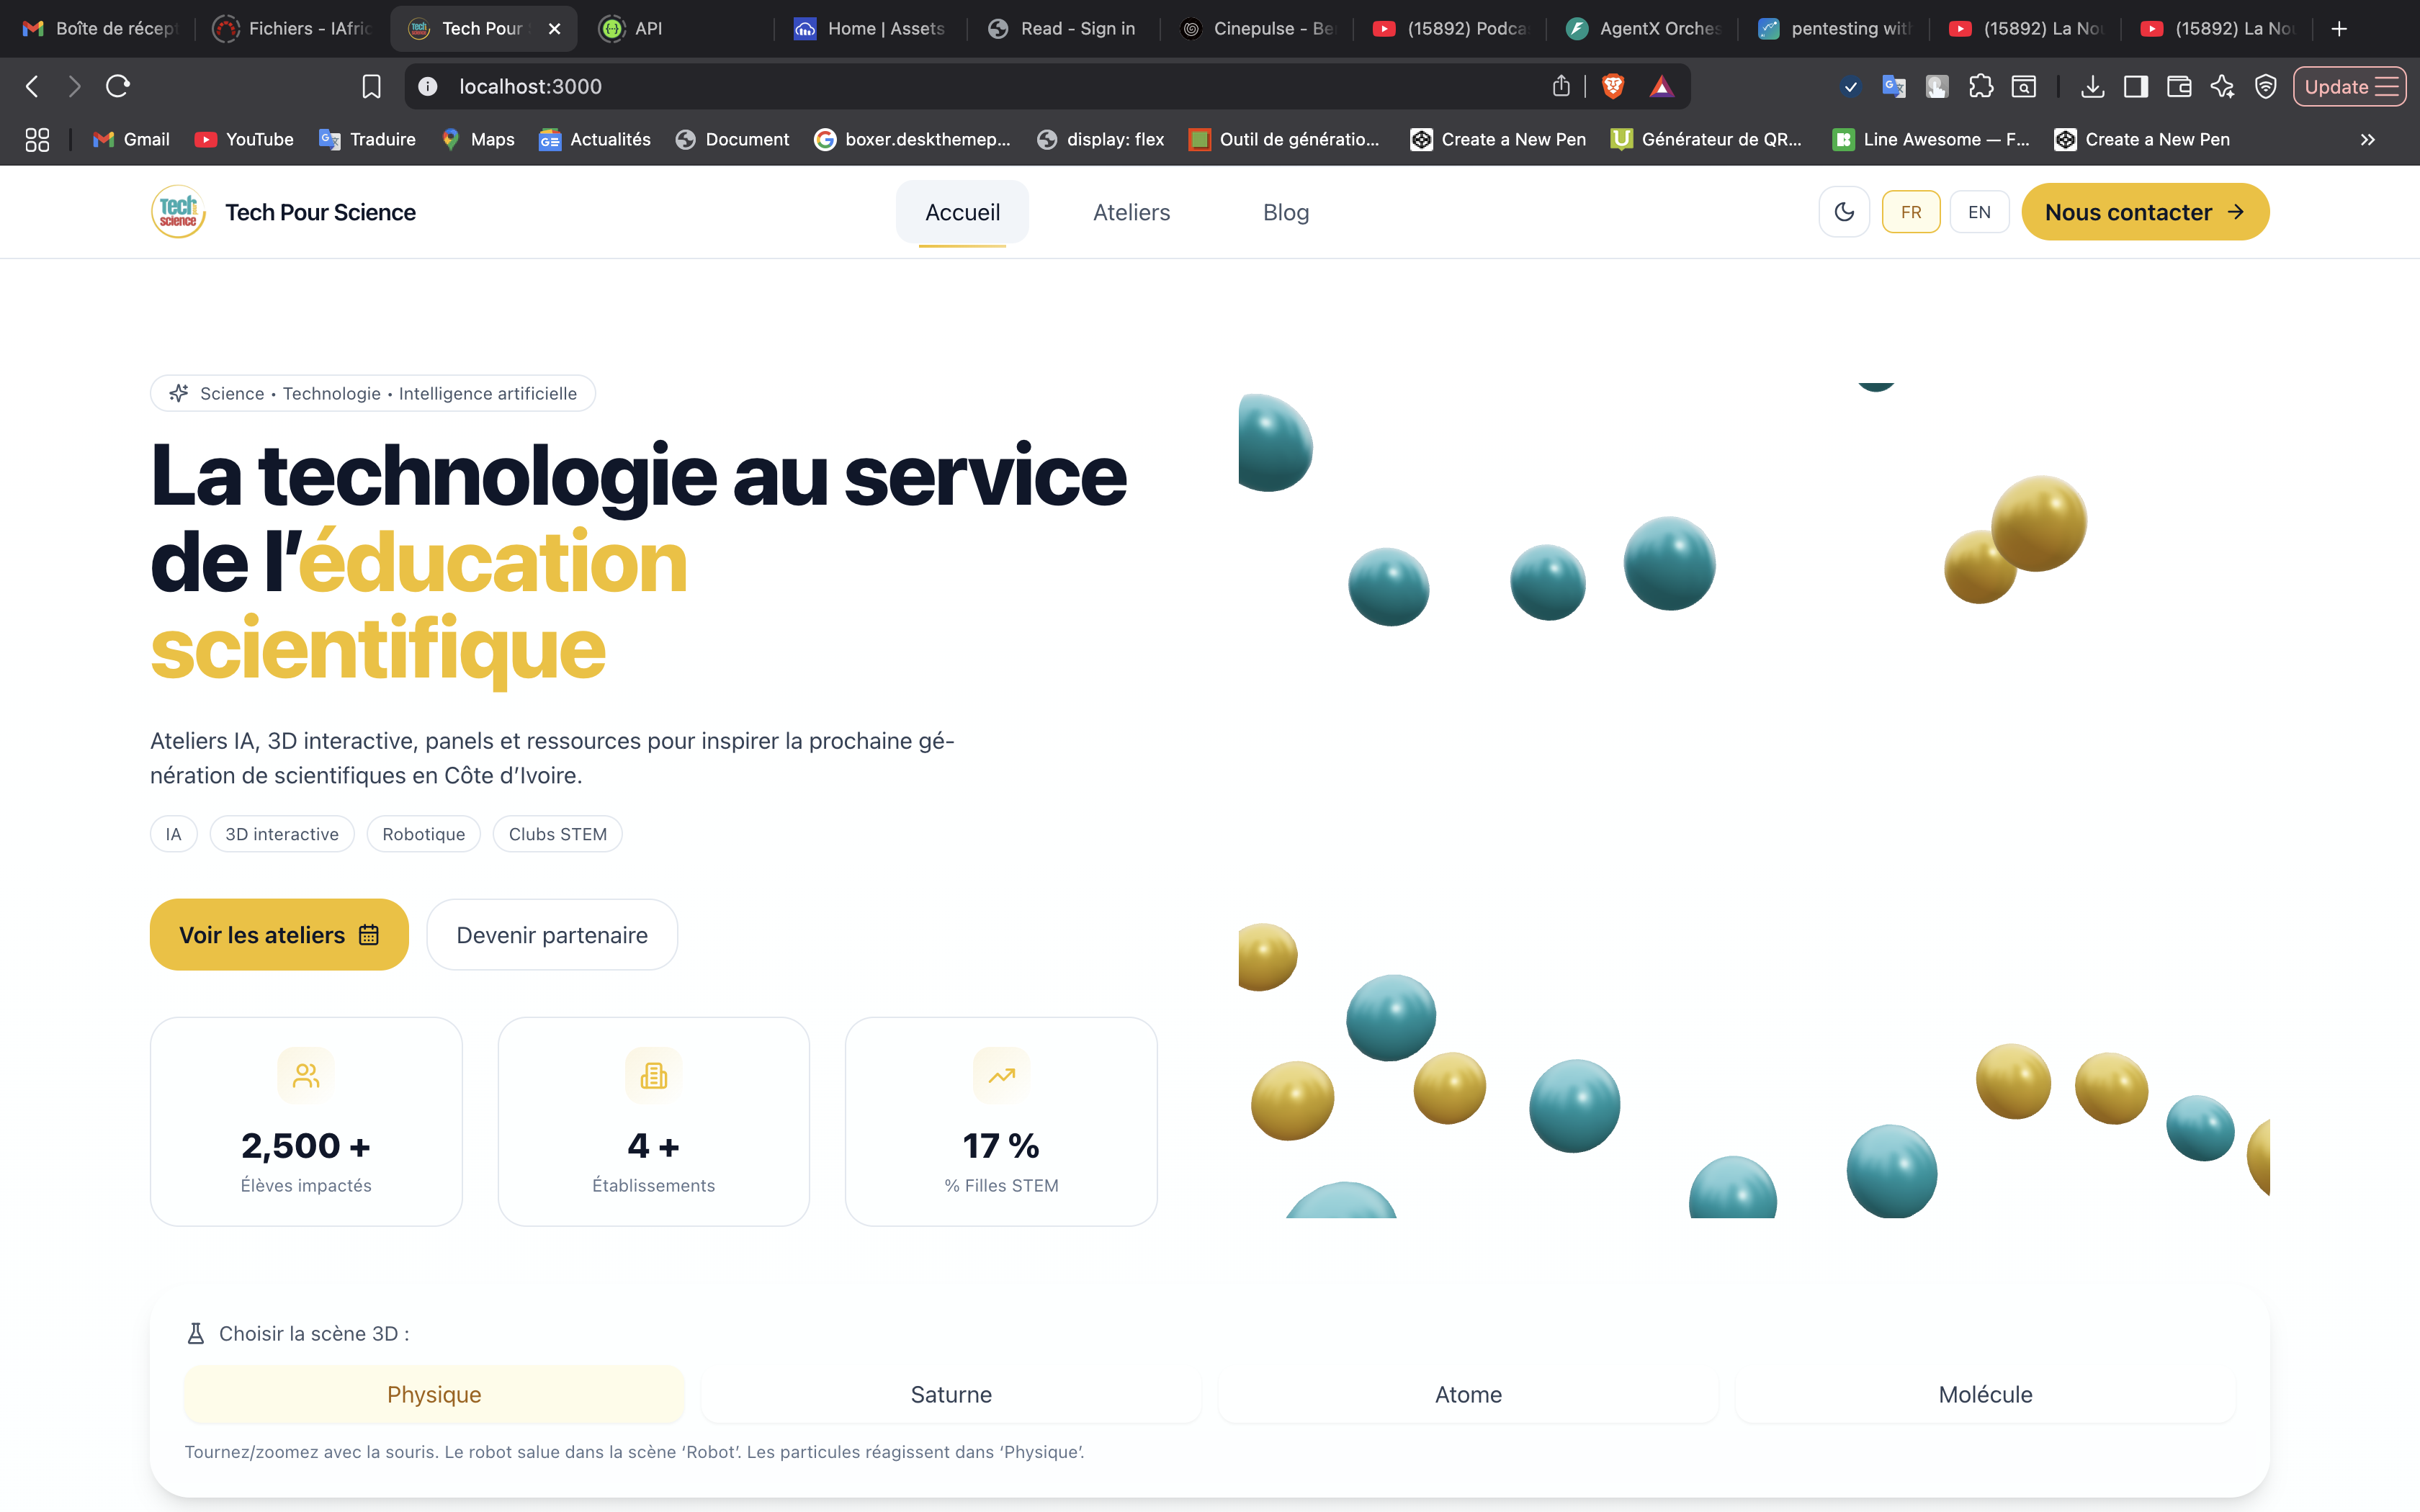
Task: Bookmark this page with the bookmark icon
Action: (x=371, y=86)
